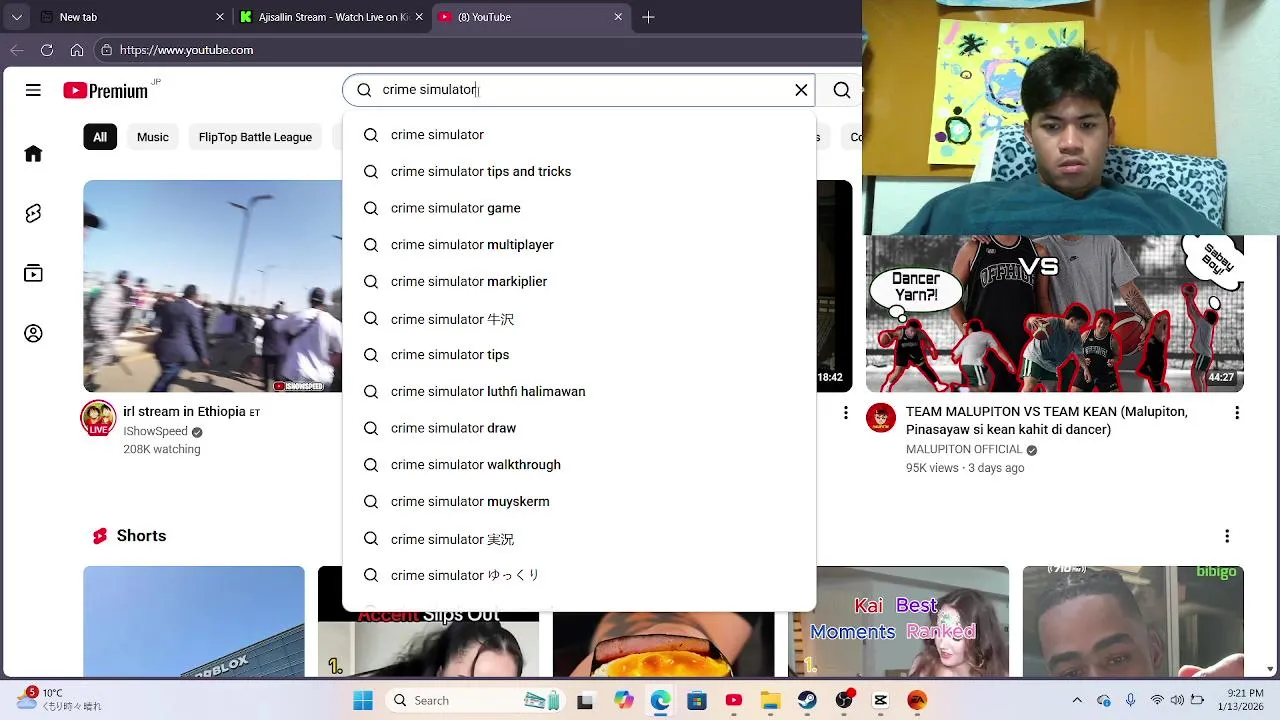Clear the search box with X

pos(801,90)
